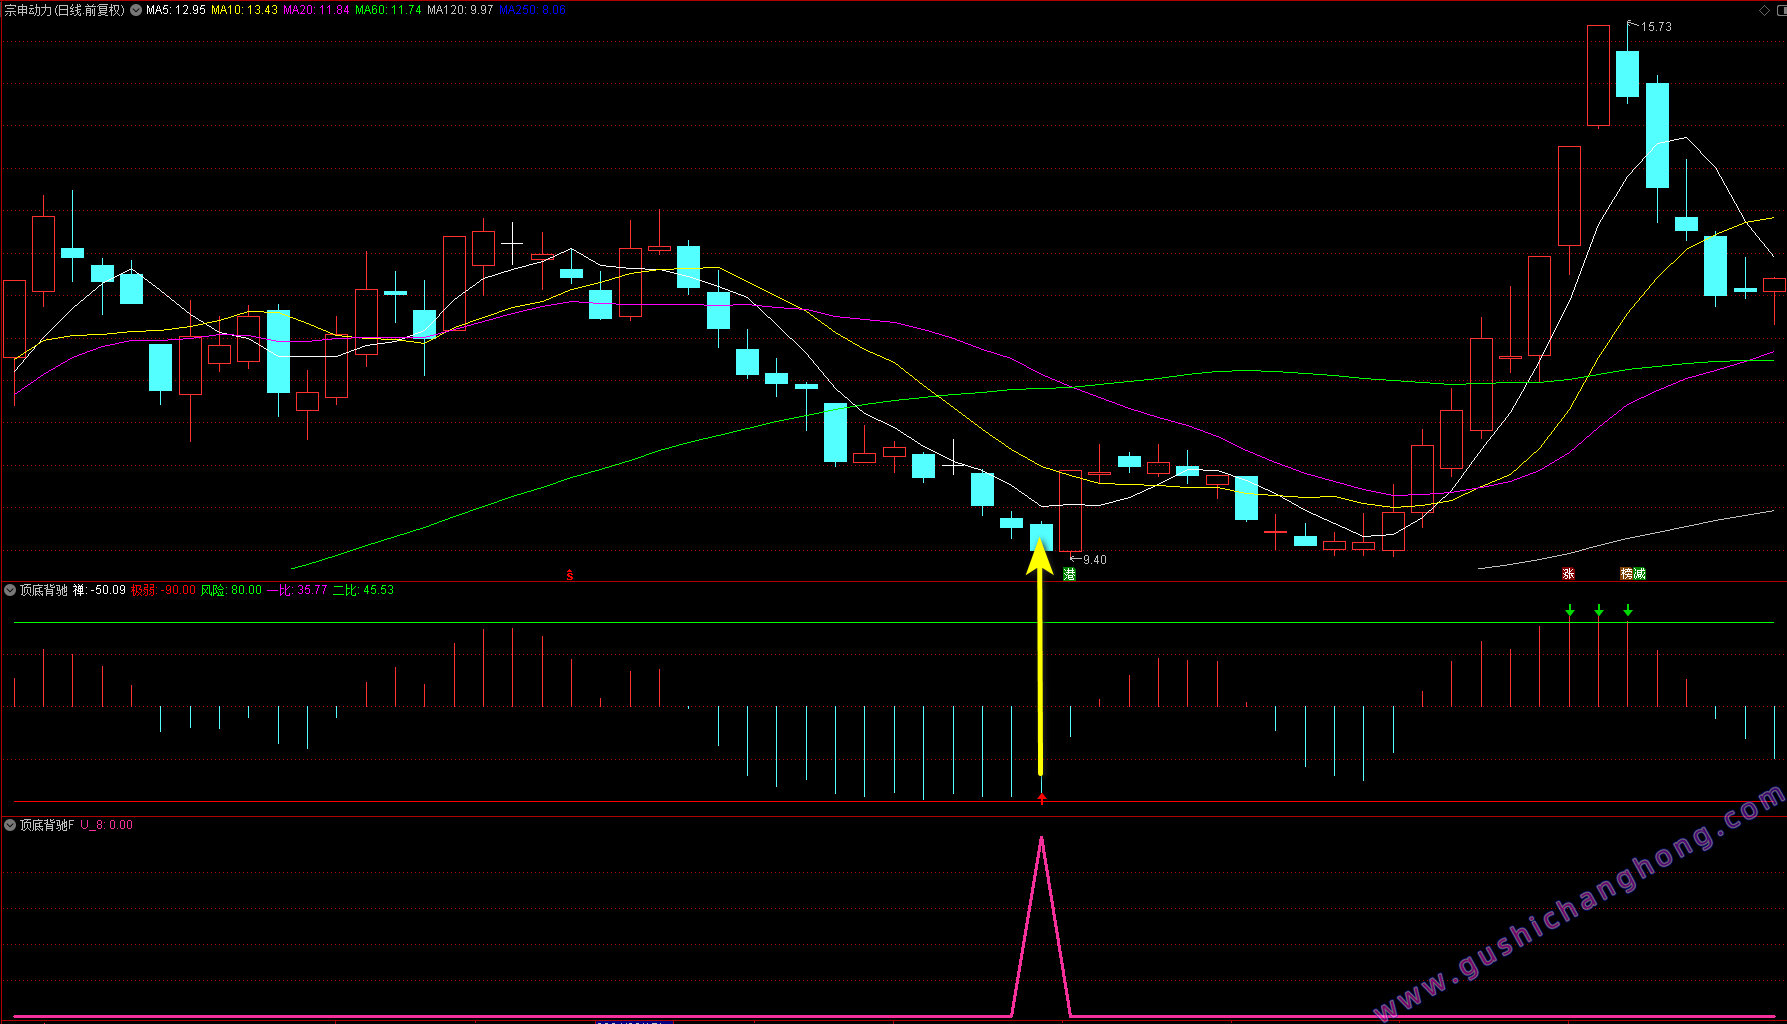Screen dimensions: 1787x1024
Task: Click the first green down-arrow signal marker
Action: 1570,610
